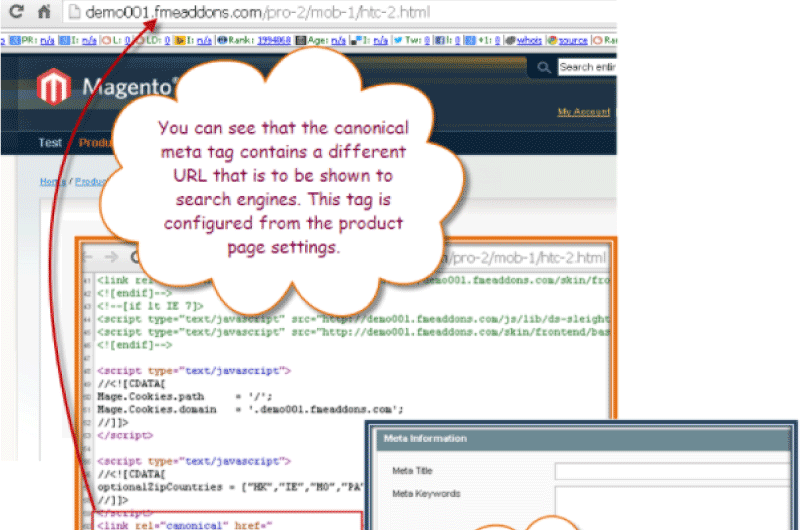This screenshot has width=800, height=530.
Task: Focus the Meta Keywords text area
Action: (672, 508)
